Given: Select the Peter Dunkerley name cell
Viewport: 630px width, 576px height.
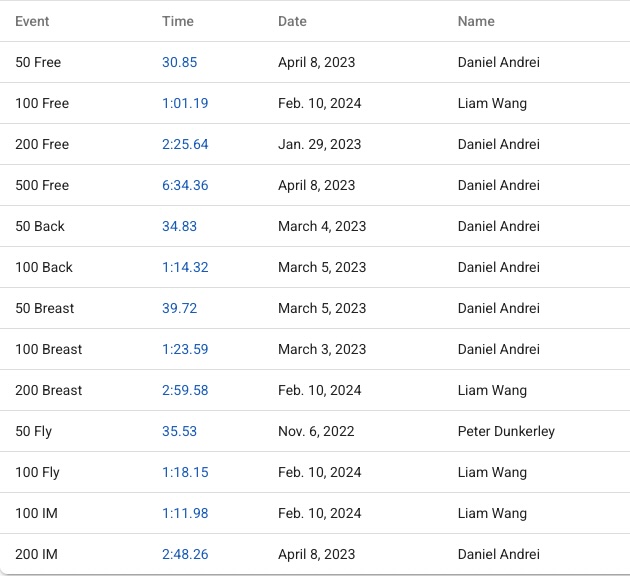Looking at the screenshot, I should pyautogui.click(x=506, y=431).
